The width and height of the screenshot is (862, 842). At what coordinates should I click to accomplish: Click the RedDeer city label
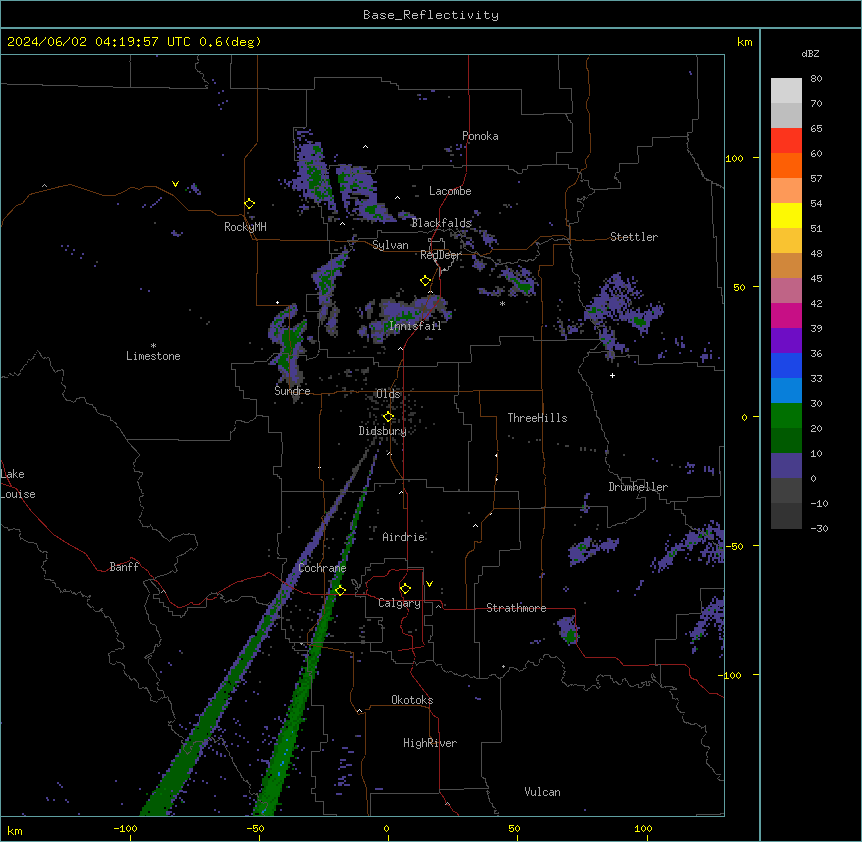(440, 255)
